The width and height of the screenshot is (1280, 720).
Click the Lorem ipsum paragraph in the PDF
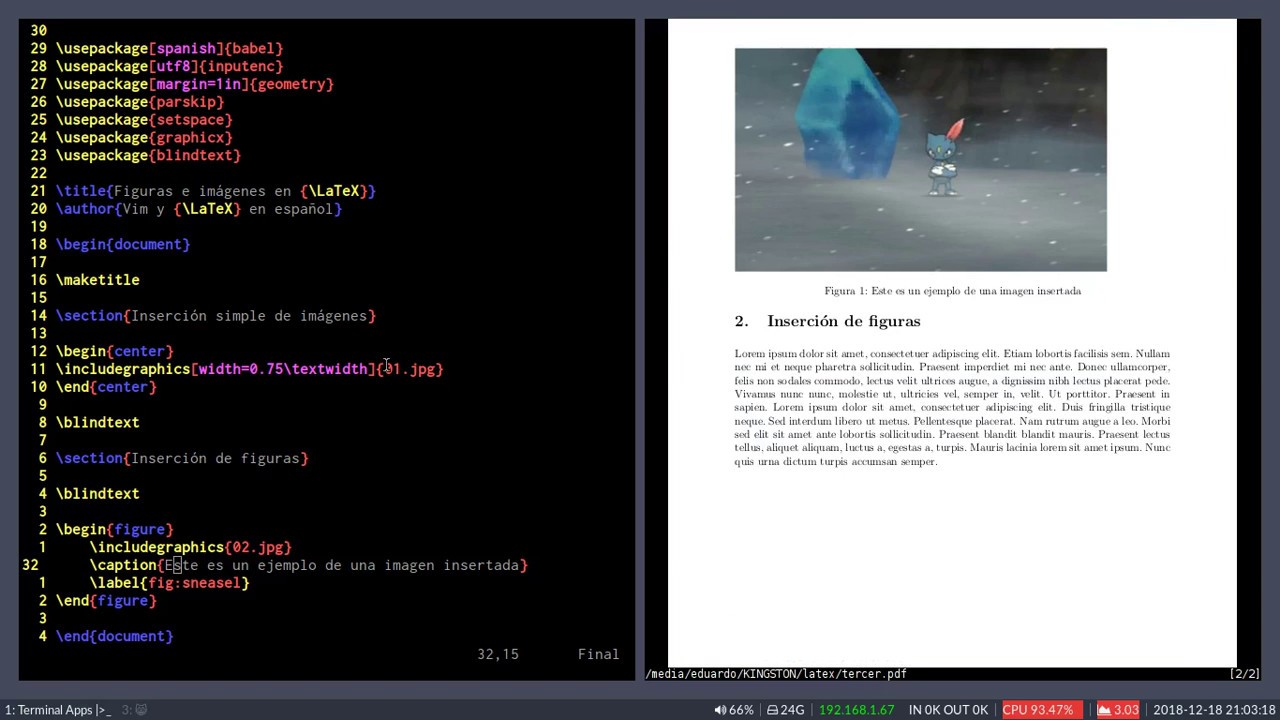(952, 407)
